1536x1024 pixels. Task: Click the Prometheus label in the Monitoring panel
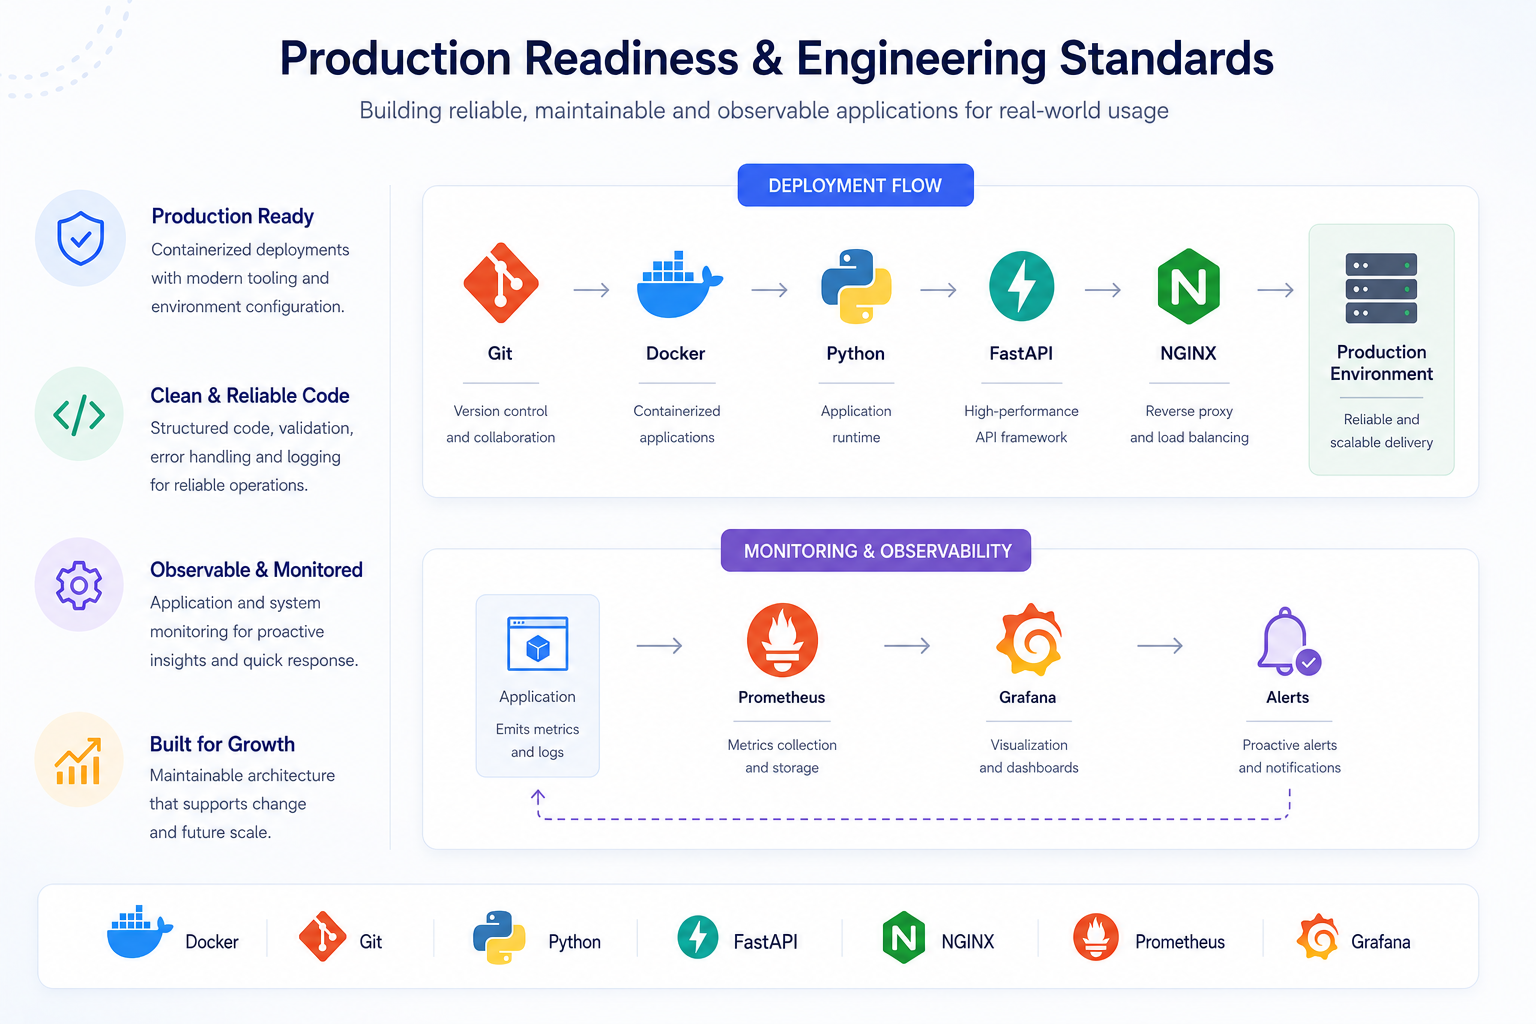coord(782,697)
